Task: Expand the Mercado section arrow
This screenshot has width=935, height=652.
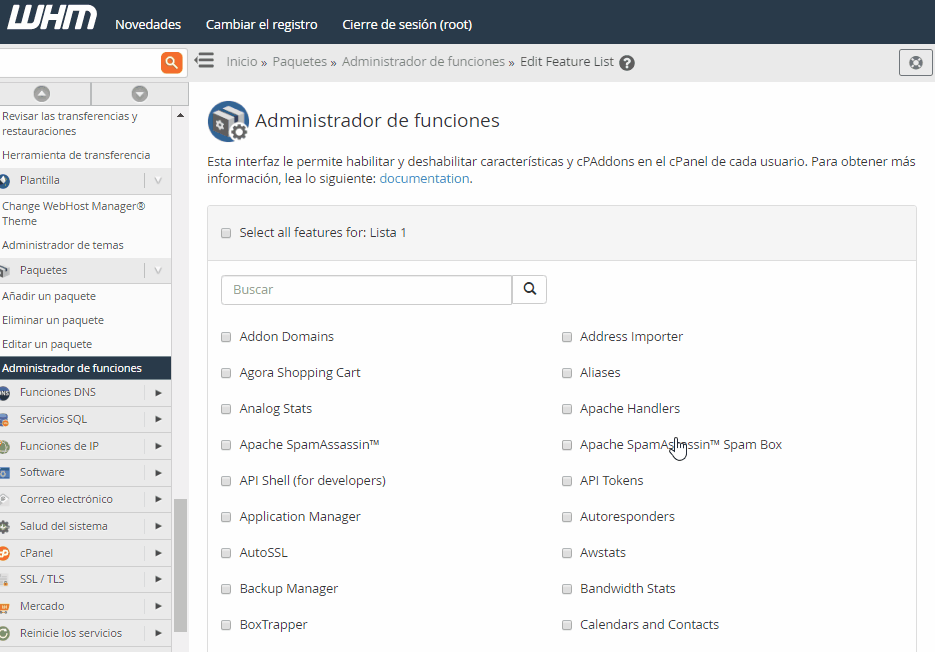Action: [x=158, y=606]
